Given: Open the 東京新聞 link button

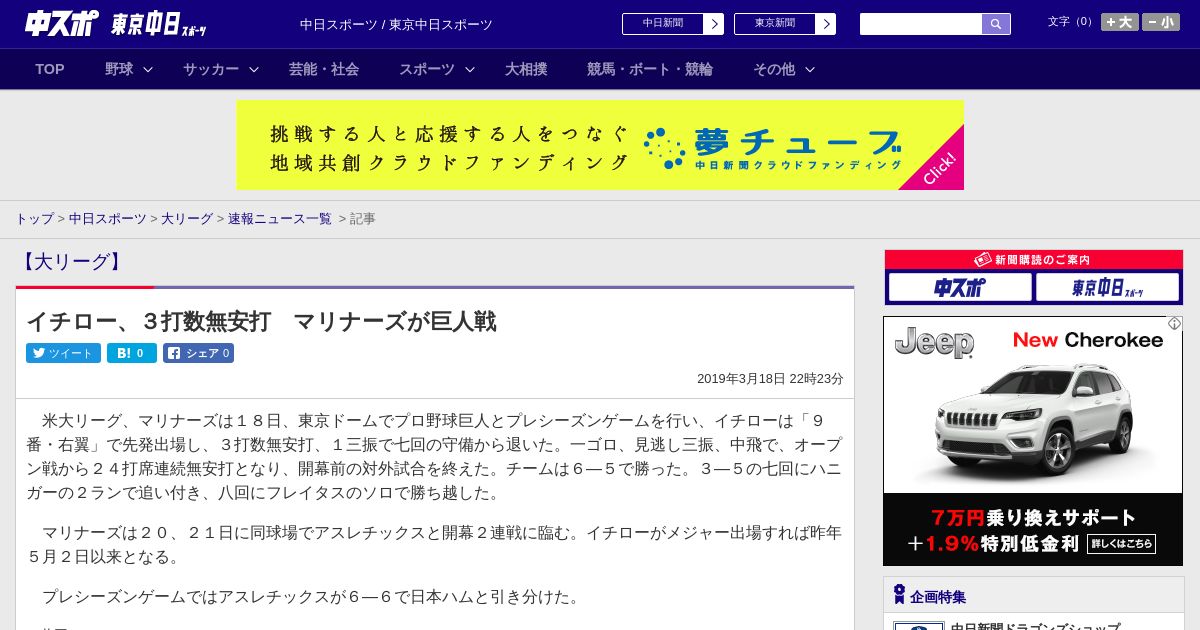Looking at the screenshot, I should coord(775,24).
